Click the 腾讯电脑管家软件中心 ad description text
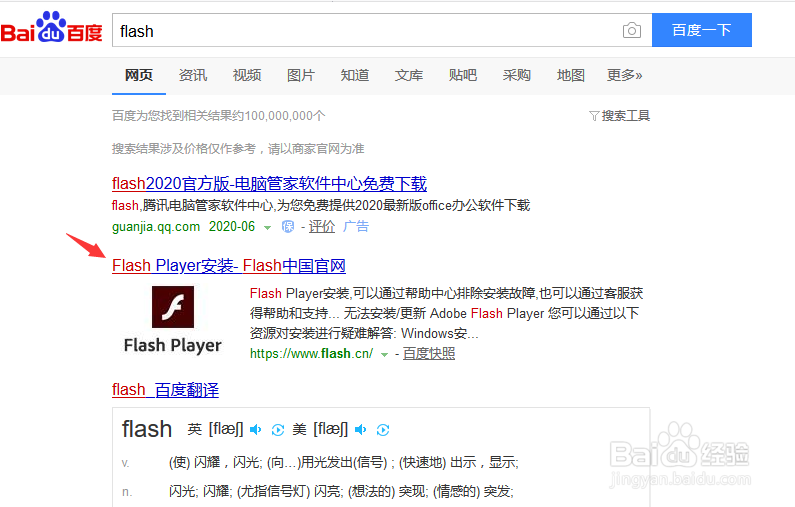The image size is (795, 507). tap(321, 205)
